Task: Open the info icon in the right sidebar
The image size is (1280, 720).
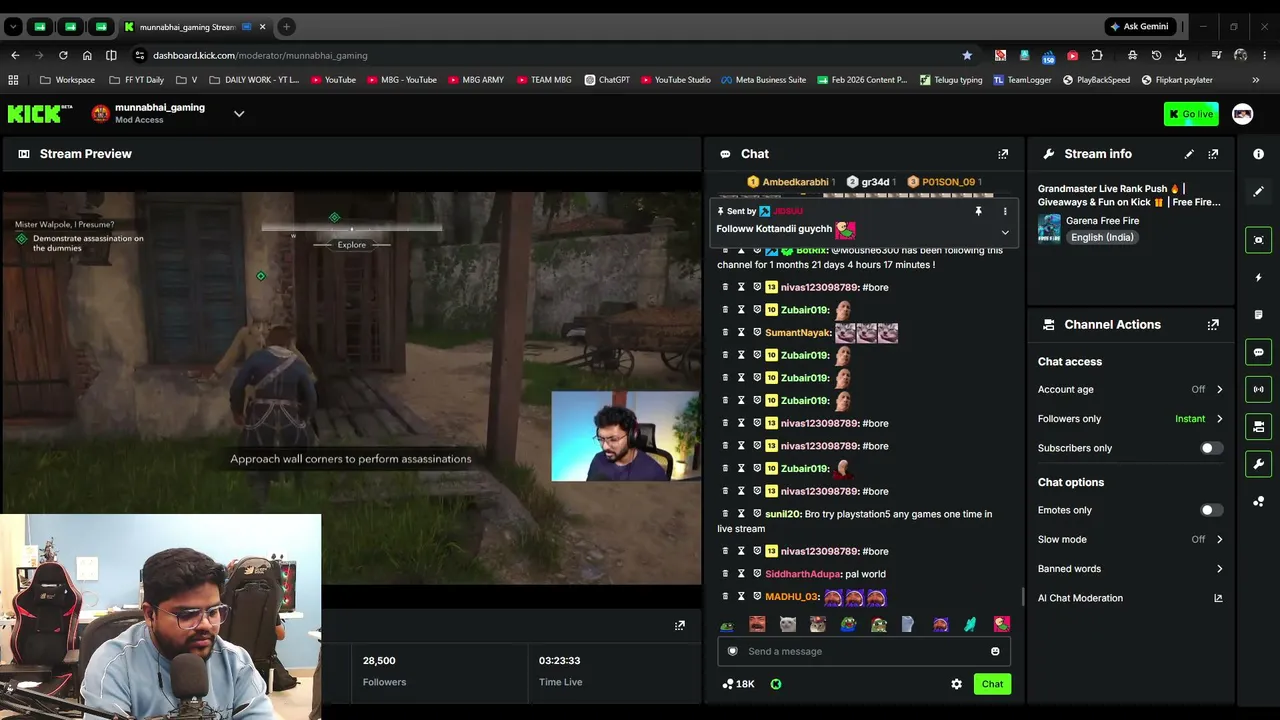Action: (x=1258, y=154)
